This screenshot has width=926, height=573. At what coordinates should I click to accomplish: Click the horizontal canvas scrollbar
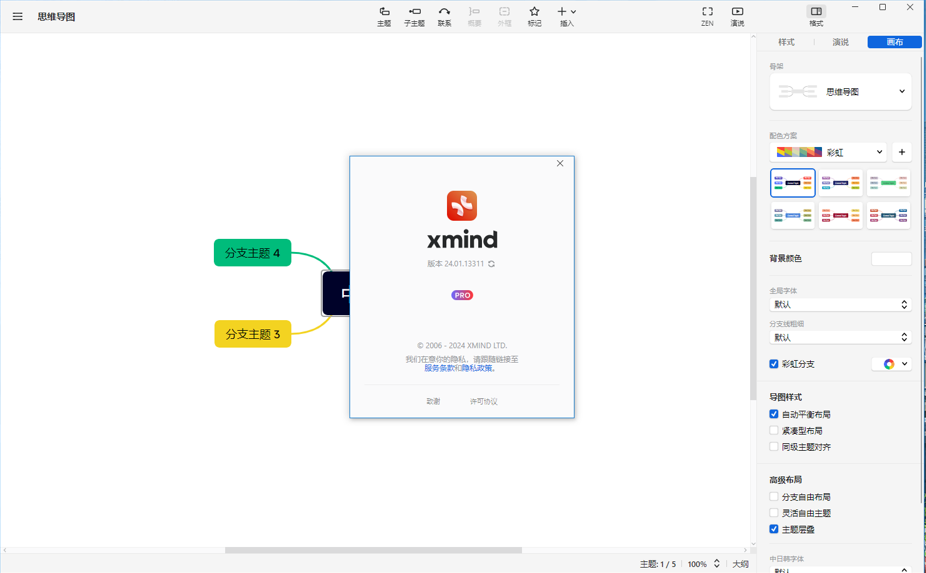tap(373, 550)
